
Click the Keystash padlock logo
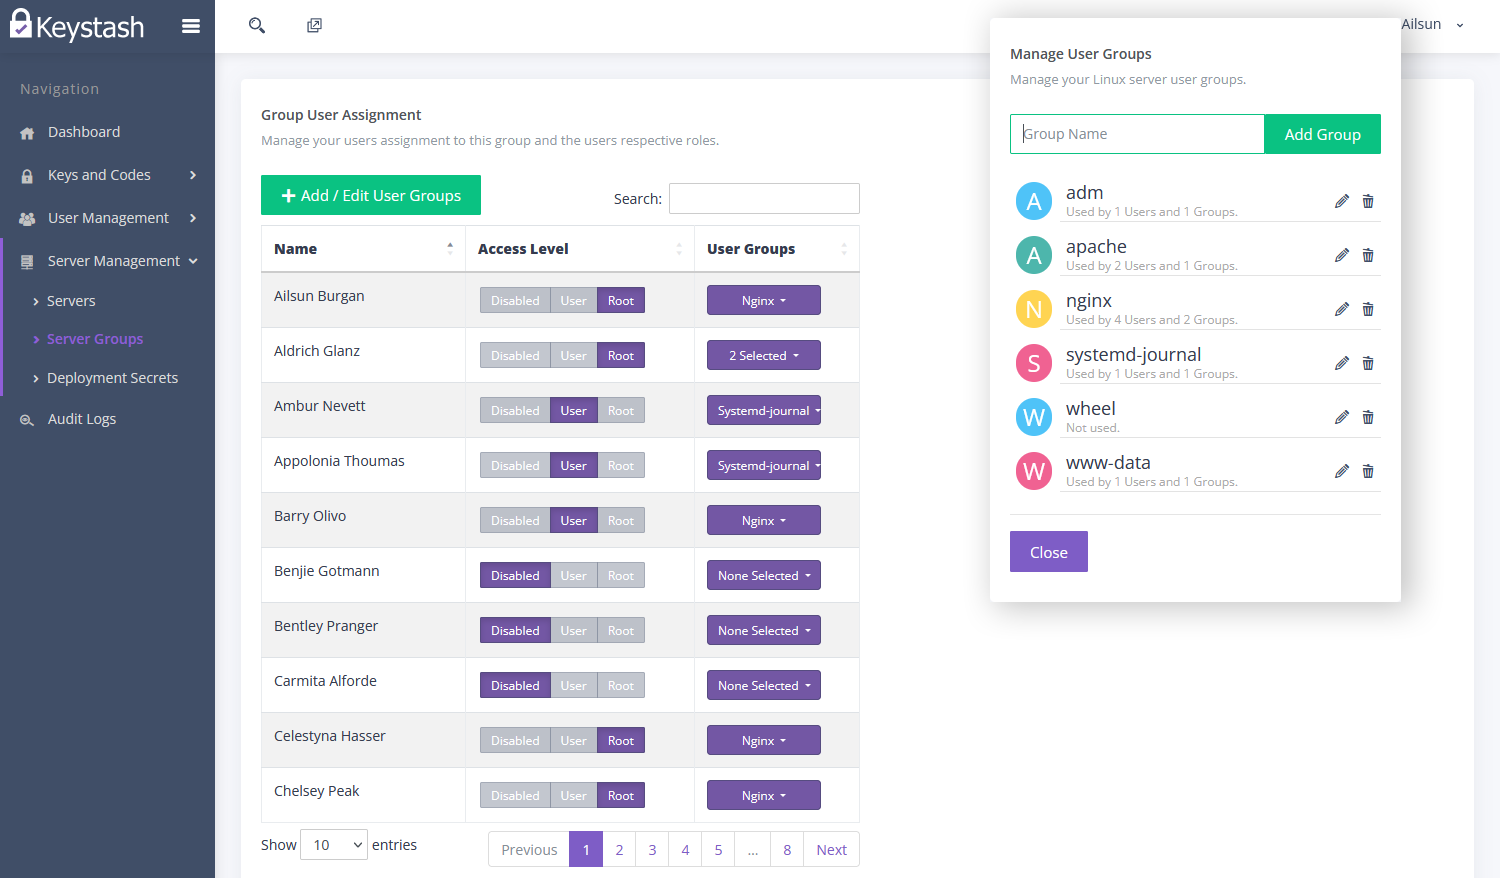20,25
